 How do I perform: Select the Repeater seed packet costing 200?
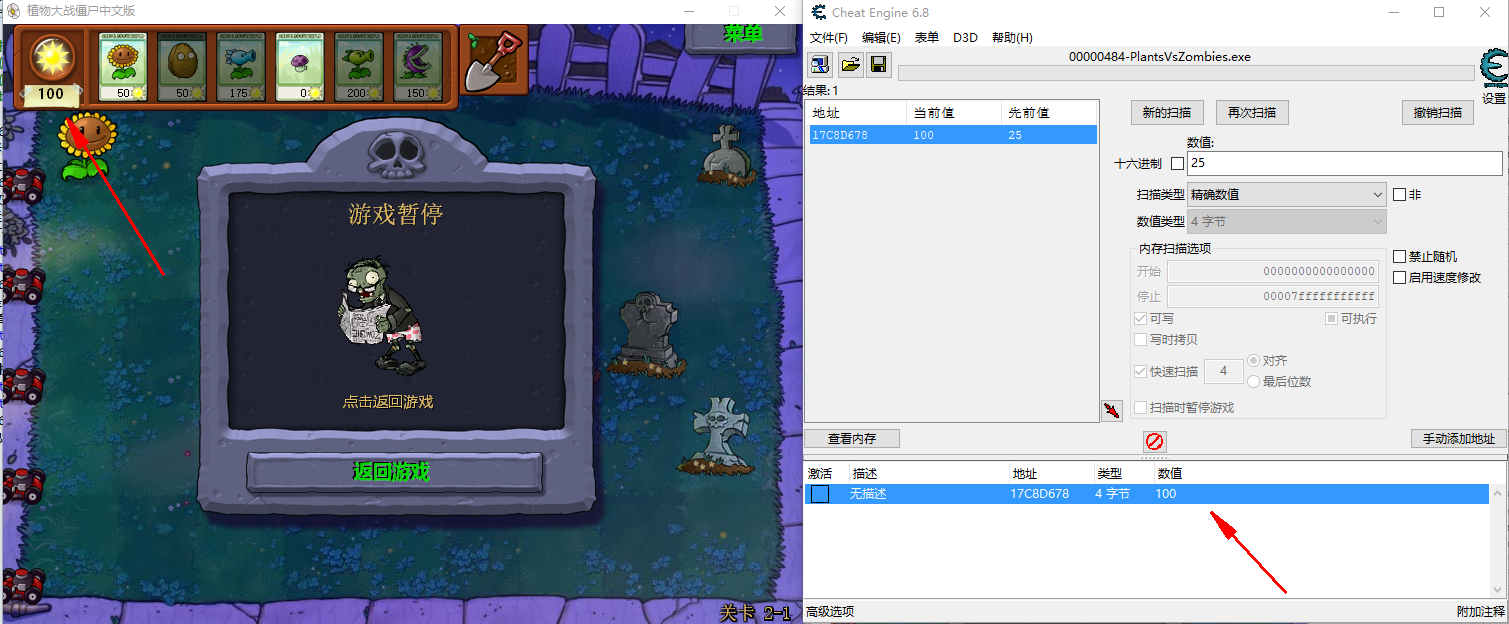(359, 67)
